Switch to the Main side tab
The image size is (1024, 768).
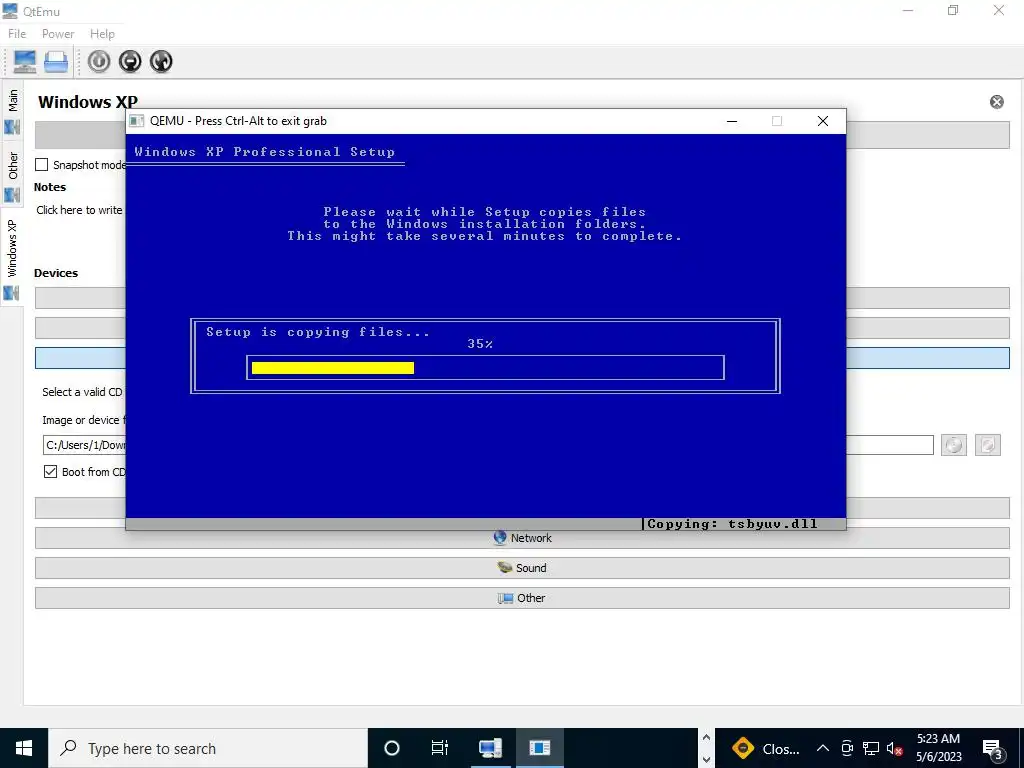click(12, 111)
